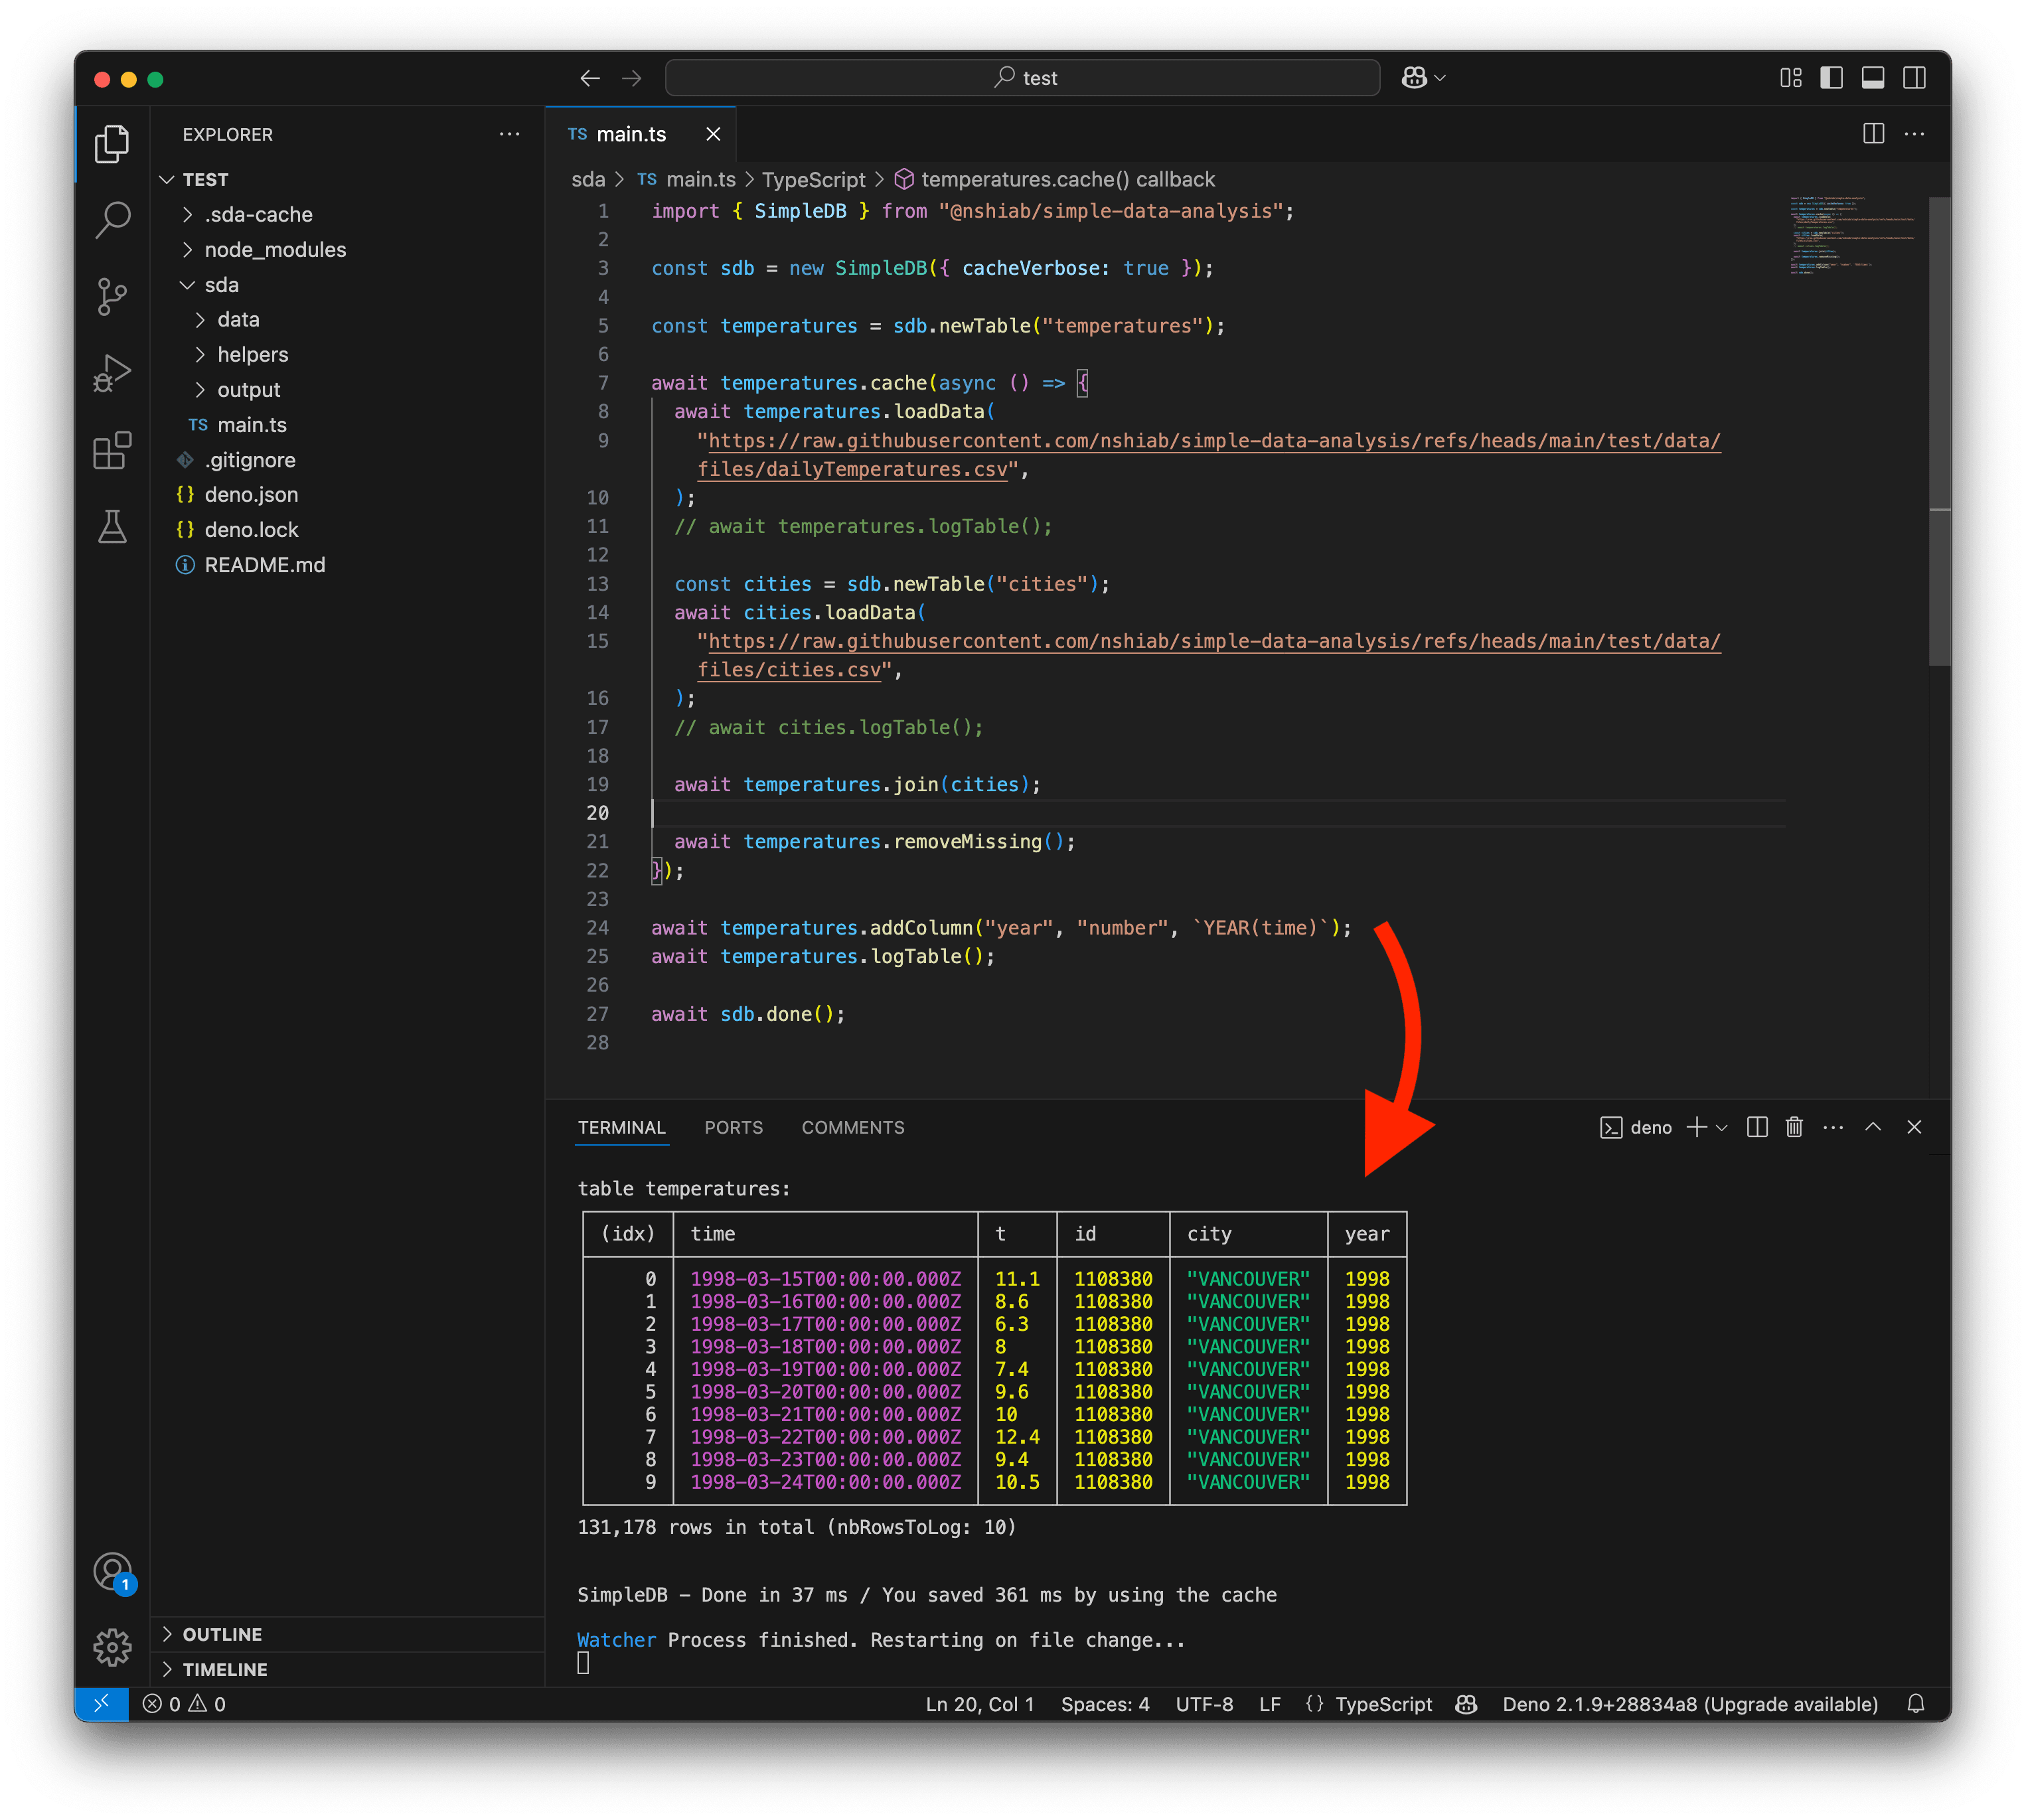The width and height of the screenshot is (2026, 1820).
Task: Open the Testing flask icon
Action: click(x=112, y=526)
